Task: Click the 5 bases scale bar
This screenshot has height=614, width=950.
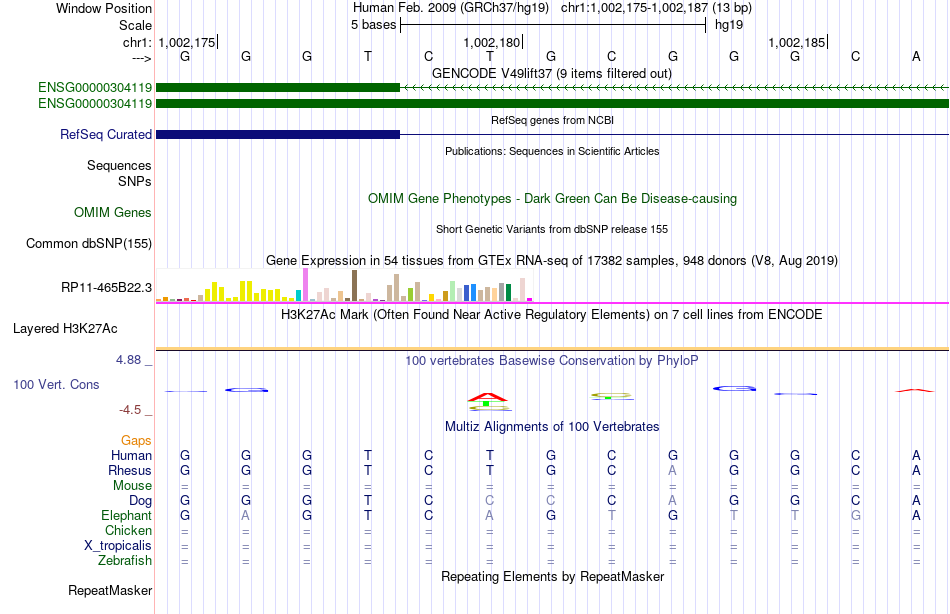Action: click(x=553, y=25)
